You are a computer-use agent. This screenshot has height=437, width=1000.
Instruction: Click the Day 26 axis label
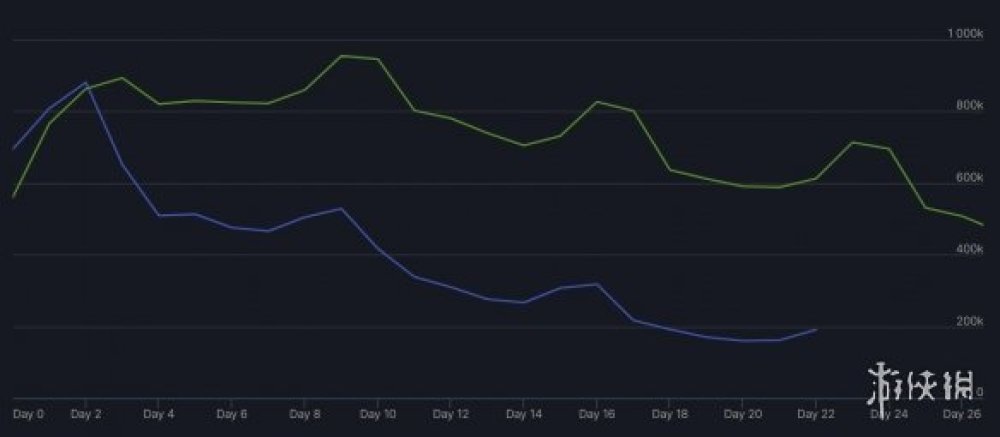(961, 412)
